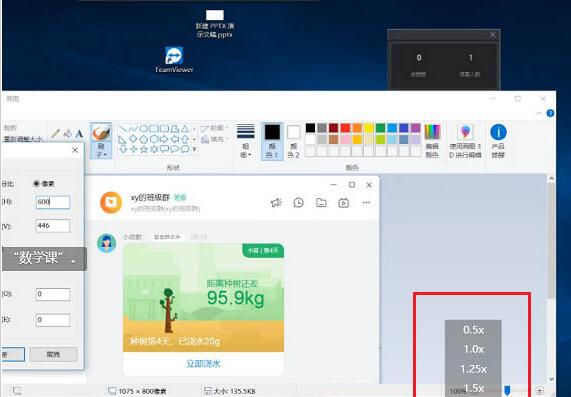Choose the Diamond shape
The image size is (571, 397).
tap(133, 139)
